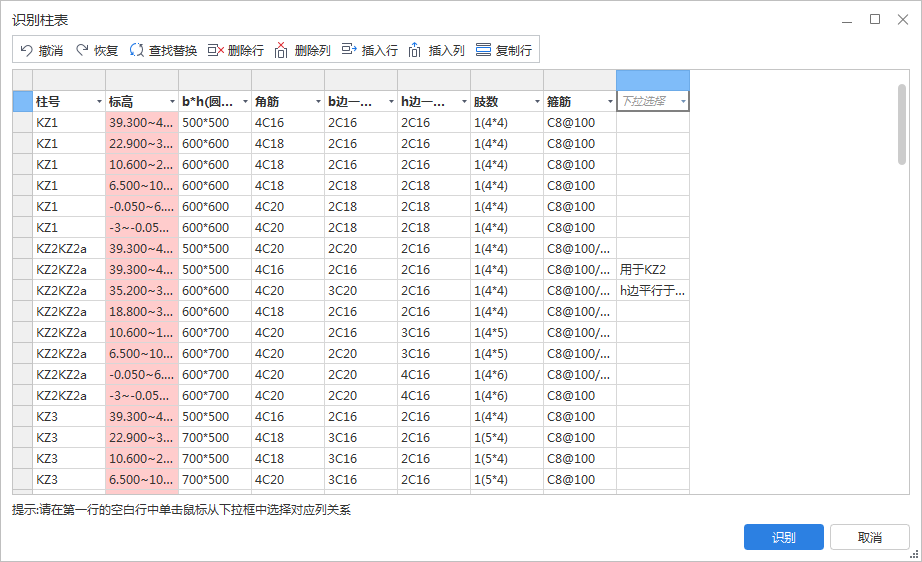This screenshot has height=562, width=922.
Task: Click the C8@100 cell in KZ3 10.600 row
Action: (x=580, y=459)
